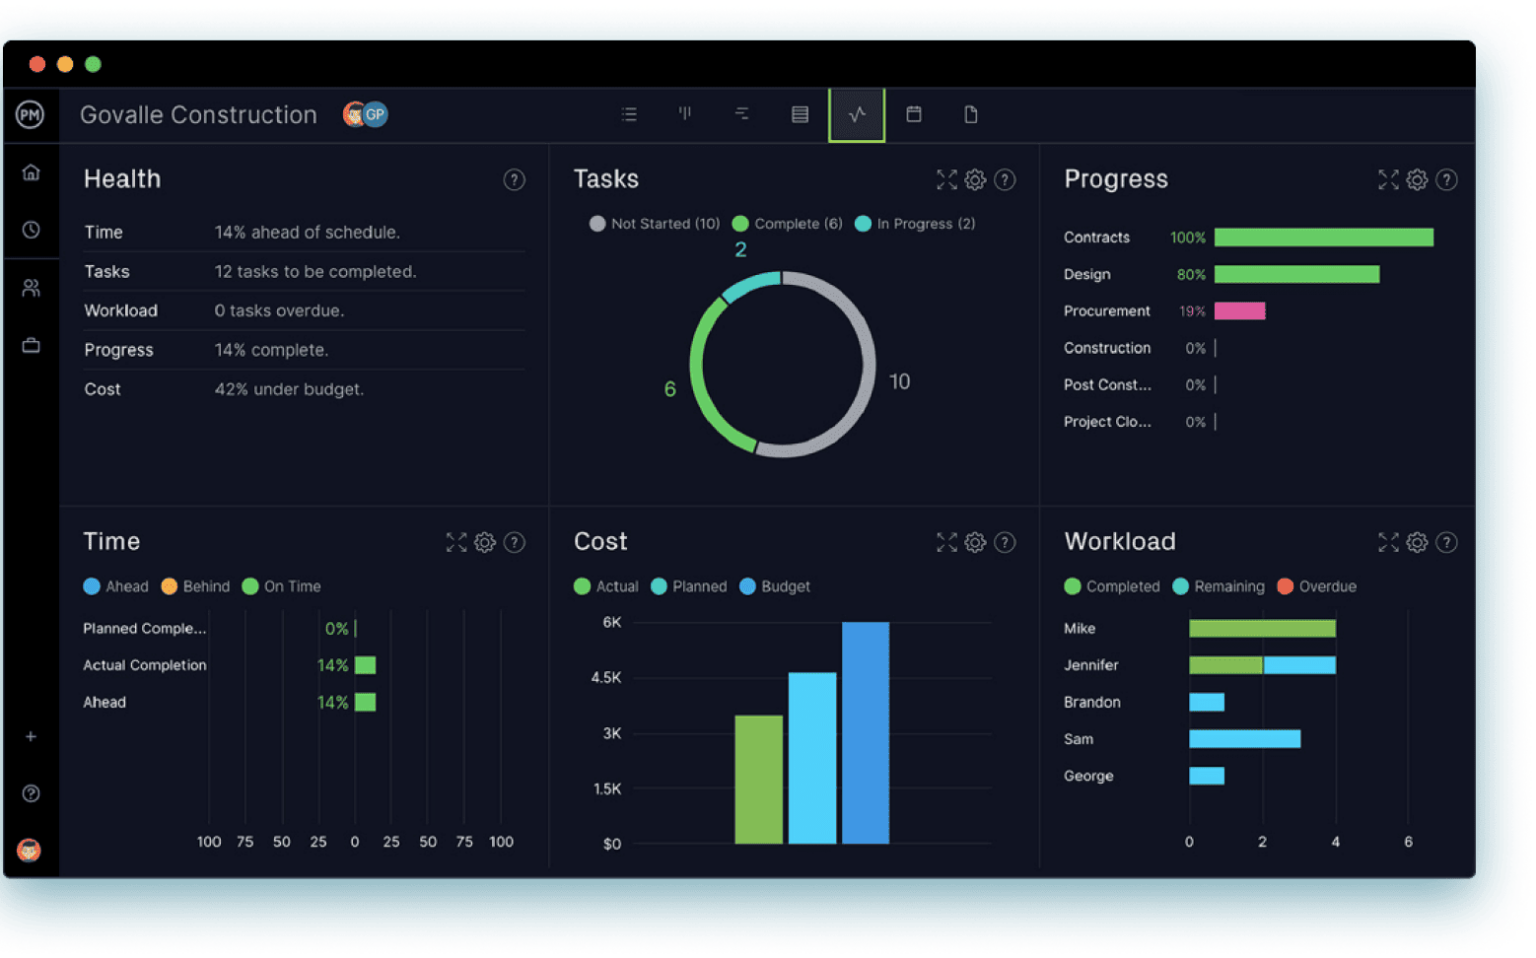Toggle the Not Started legend in Tasks chart

pyautogui.click(x=655, y=223)
